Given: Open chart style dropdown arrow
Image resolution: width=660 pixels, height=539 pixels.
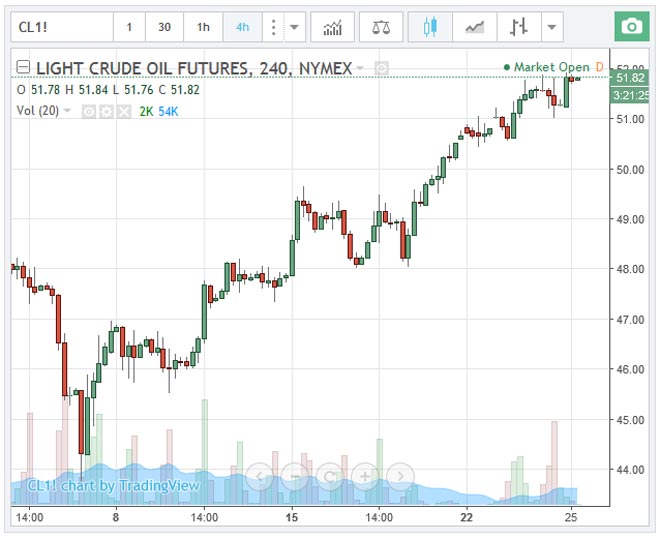Looking at the screenshot, I should pyautogui.click(x=552, y=27).
